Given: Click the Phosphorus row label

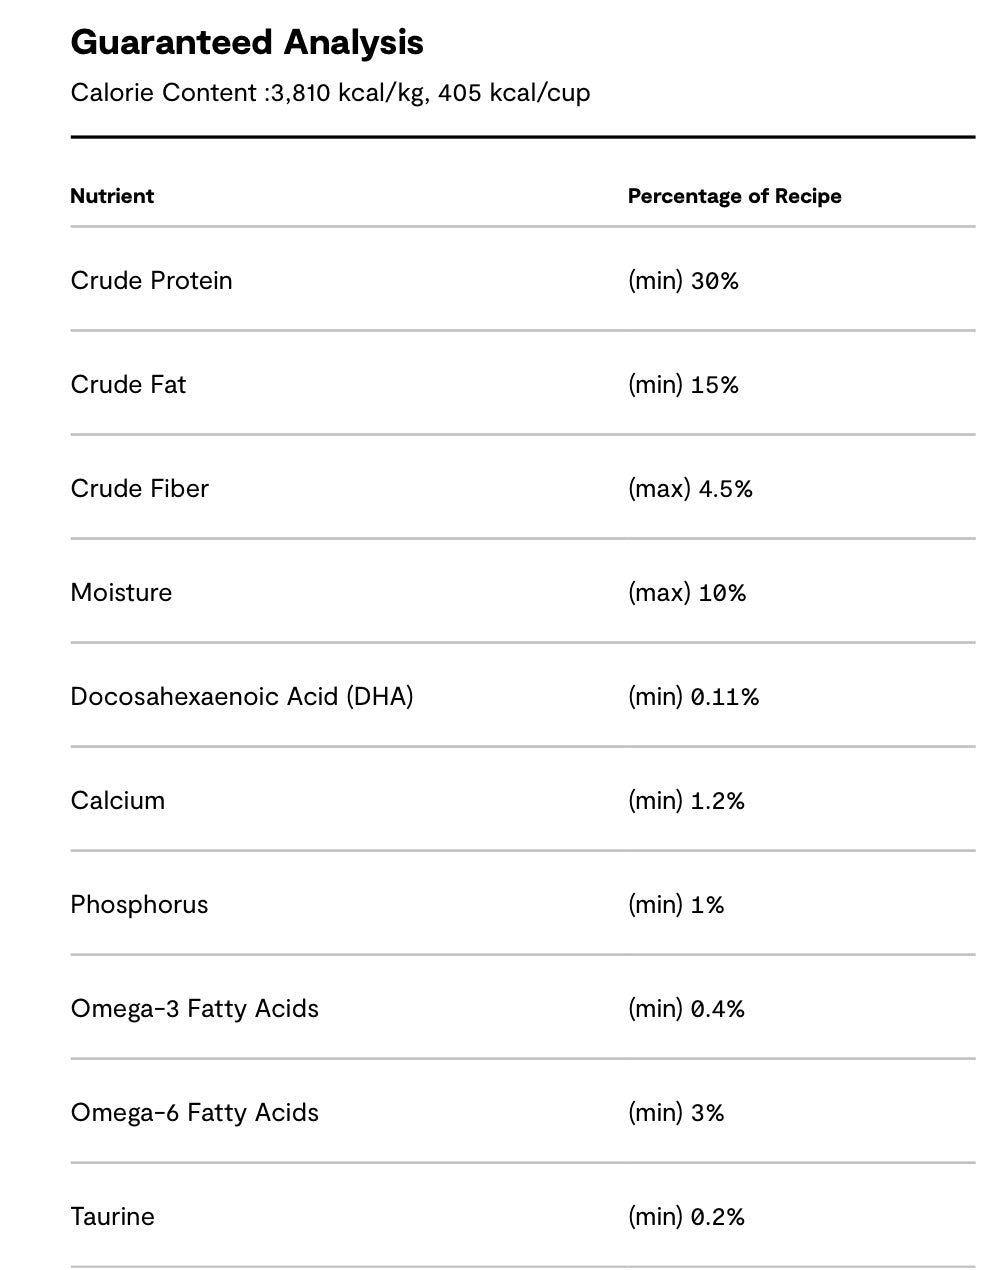Looking at the screenshot, I should [139, 904].
